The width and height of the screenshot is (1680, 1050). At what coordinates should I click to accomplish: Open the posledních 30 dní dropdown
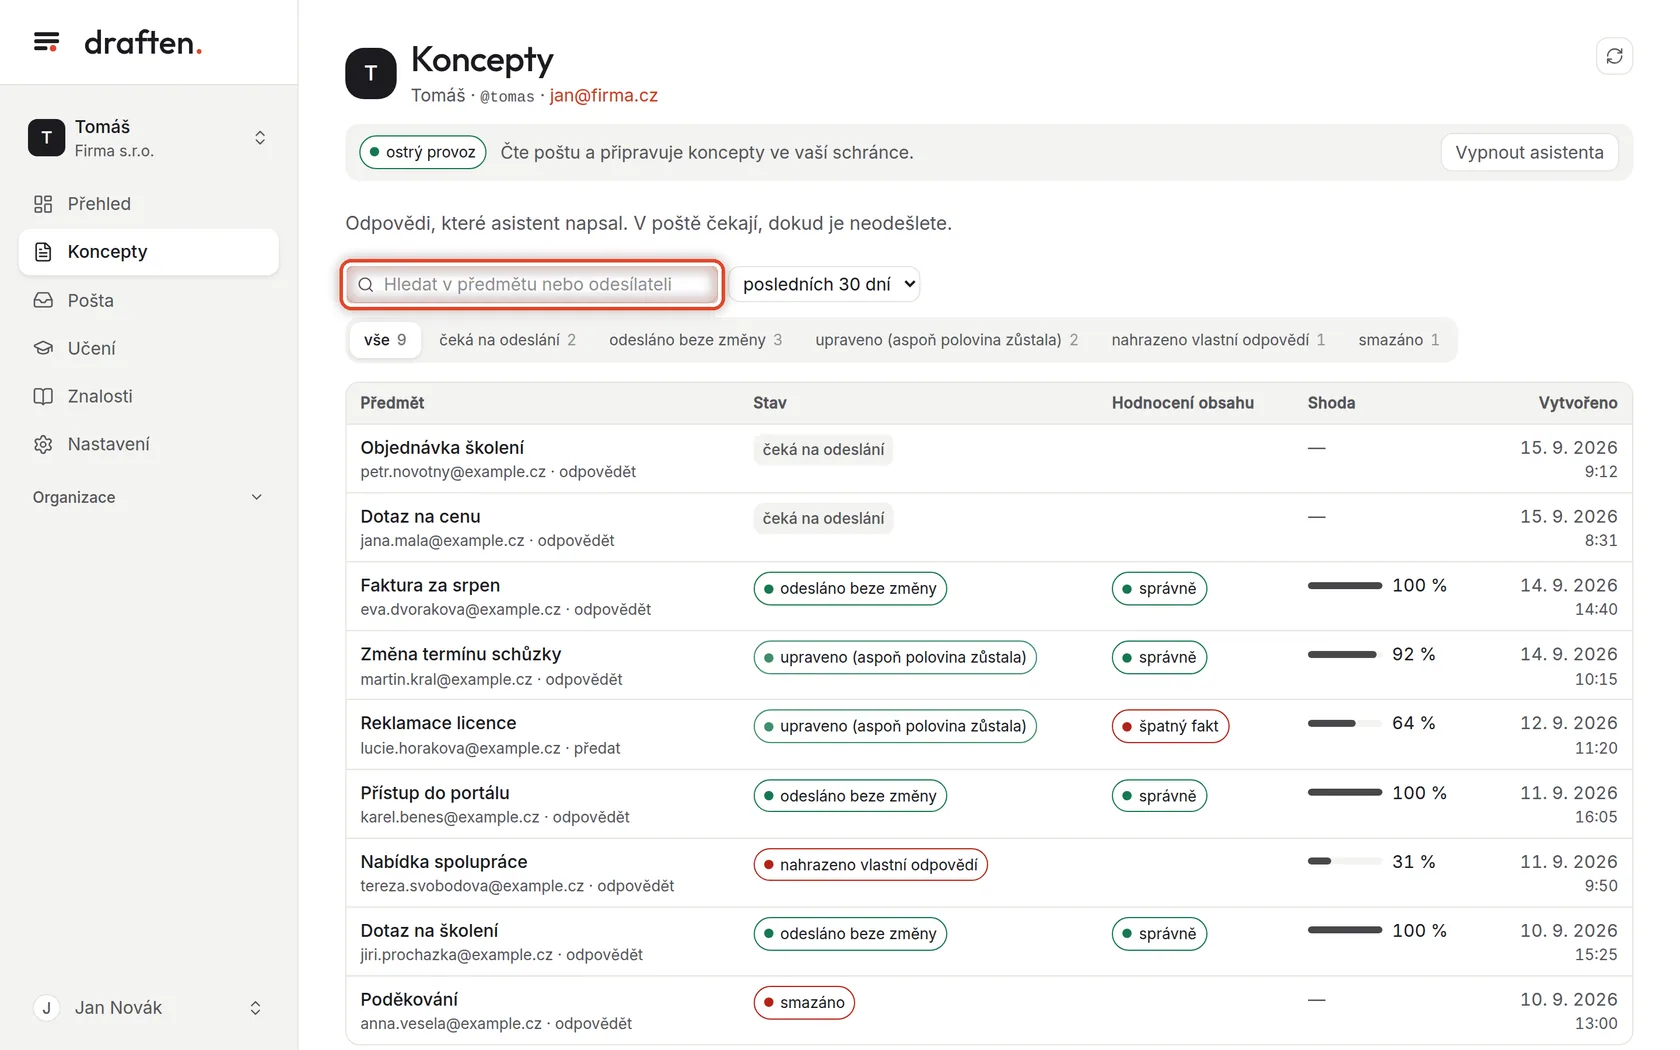(825, 284)
